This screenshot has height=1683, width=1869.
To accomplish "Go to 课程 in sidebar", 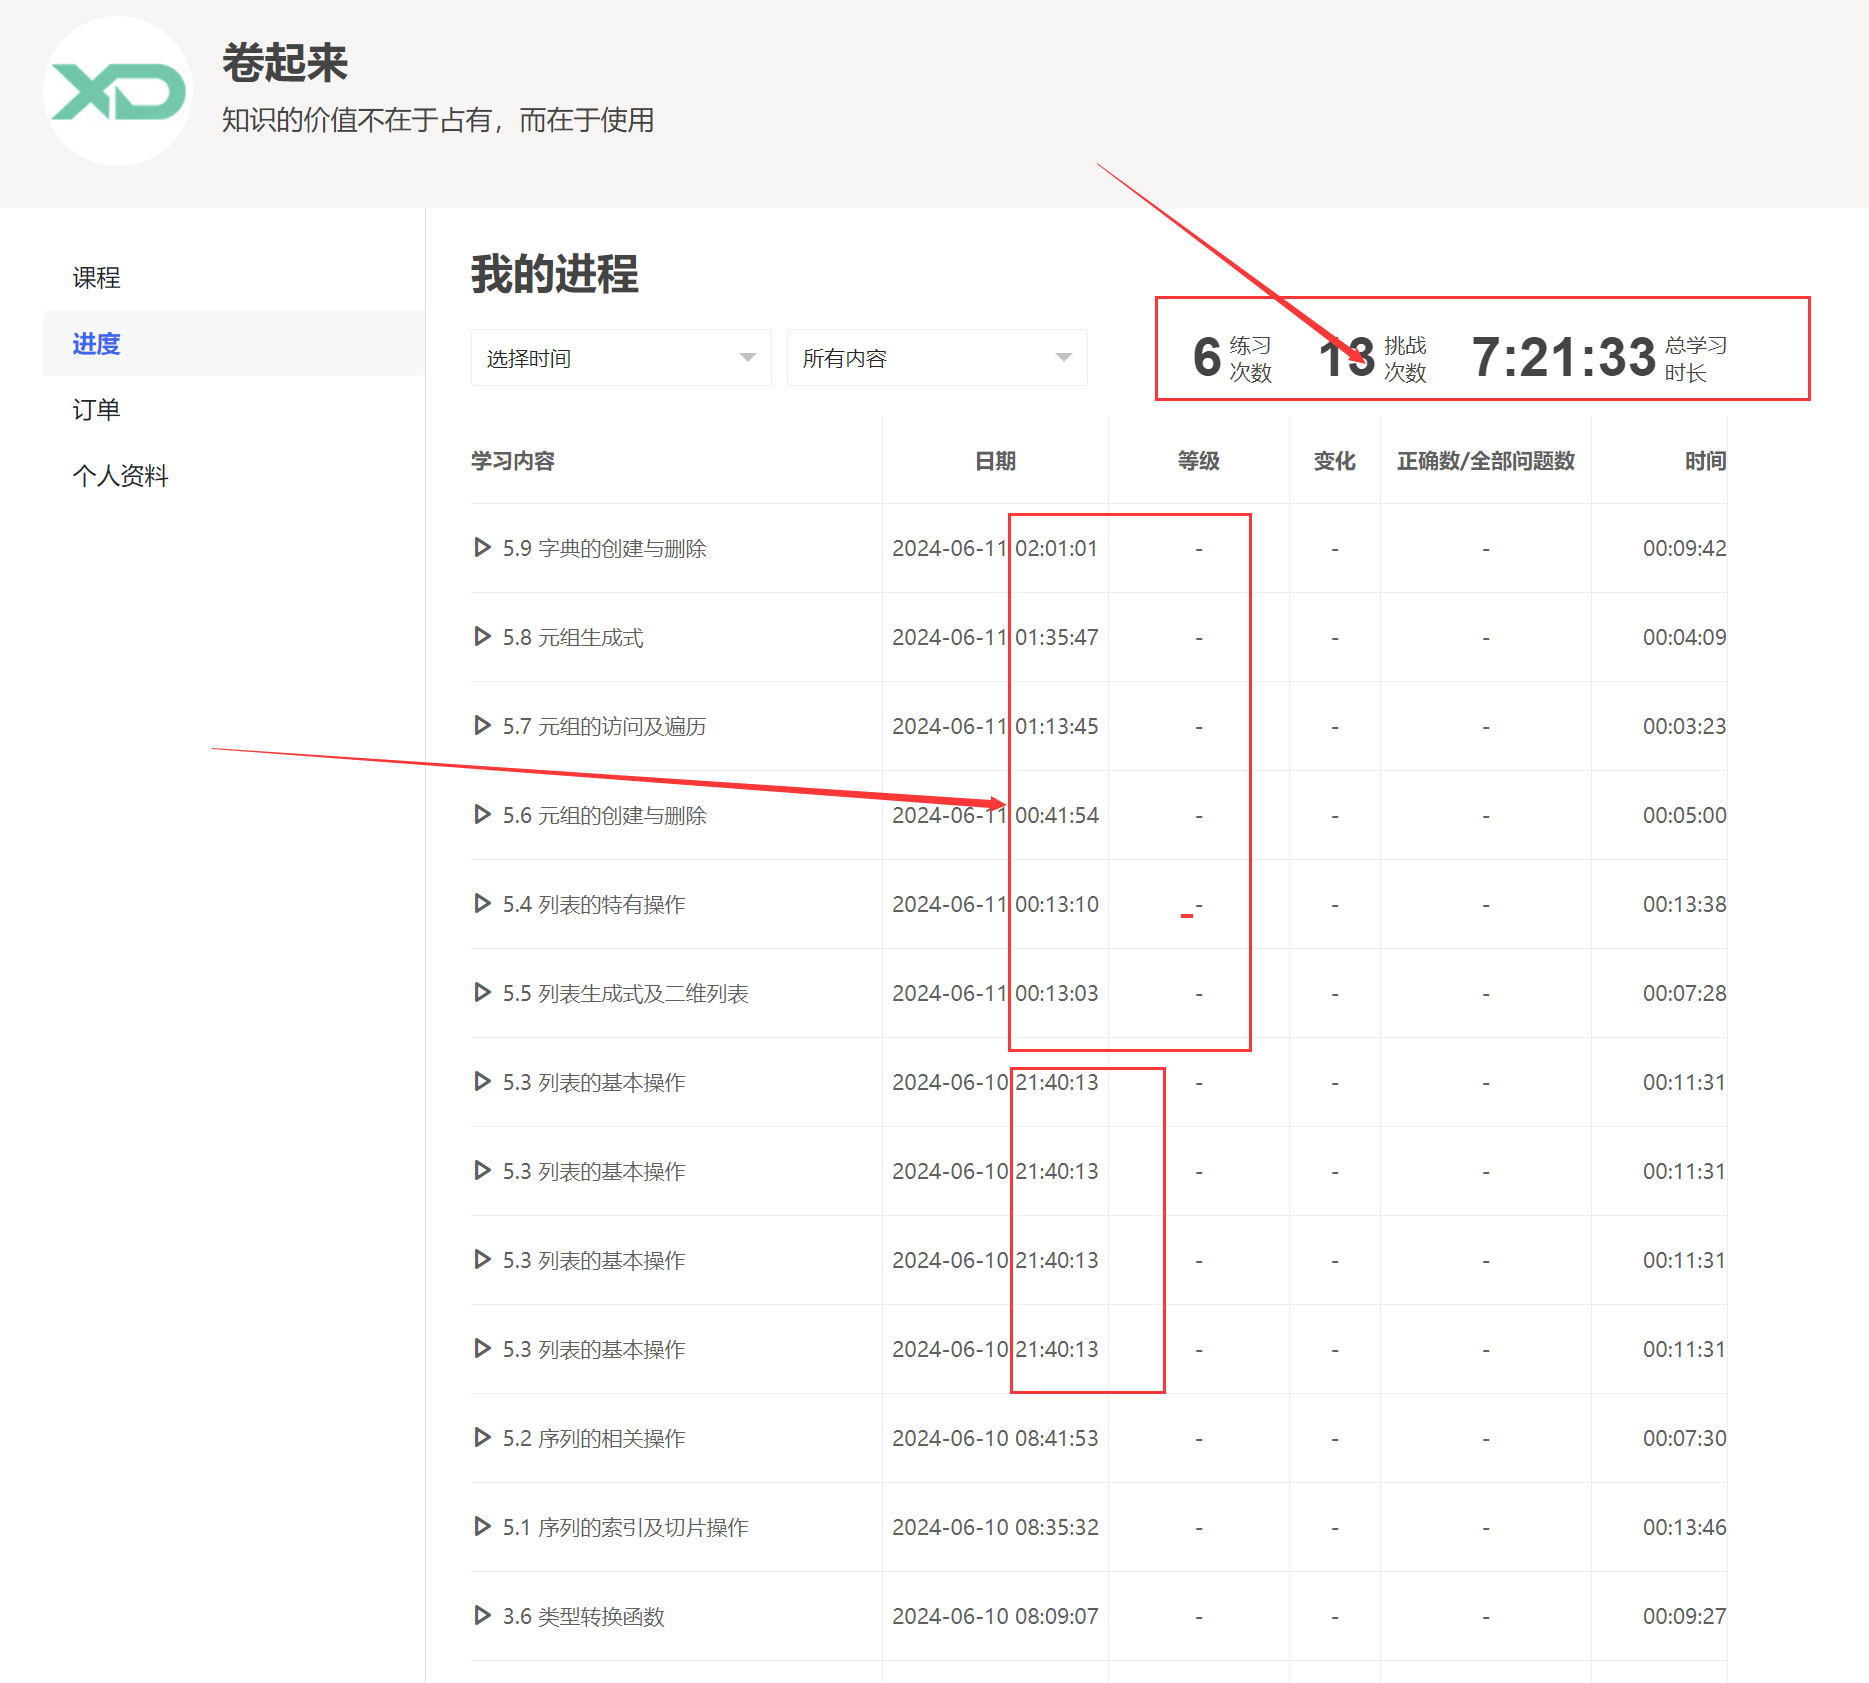I will click(x=96, y=278).
